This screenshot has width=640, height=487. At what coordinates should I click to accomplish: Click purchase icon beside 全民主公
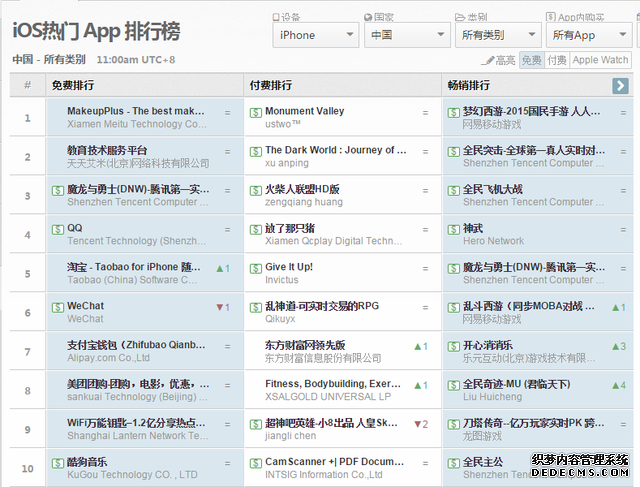point(453,463)
